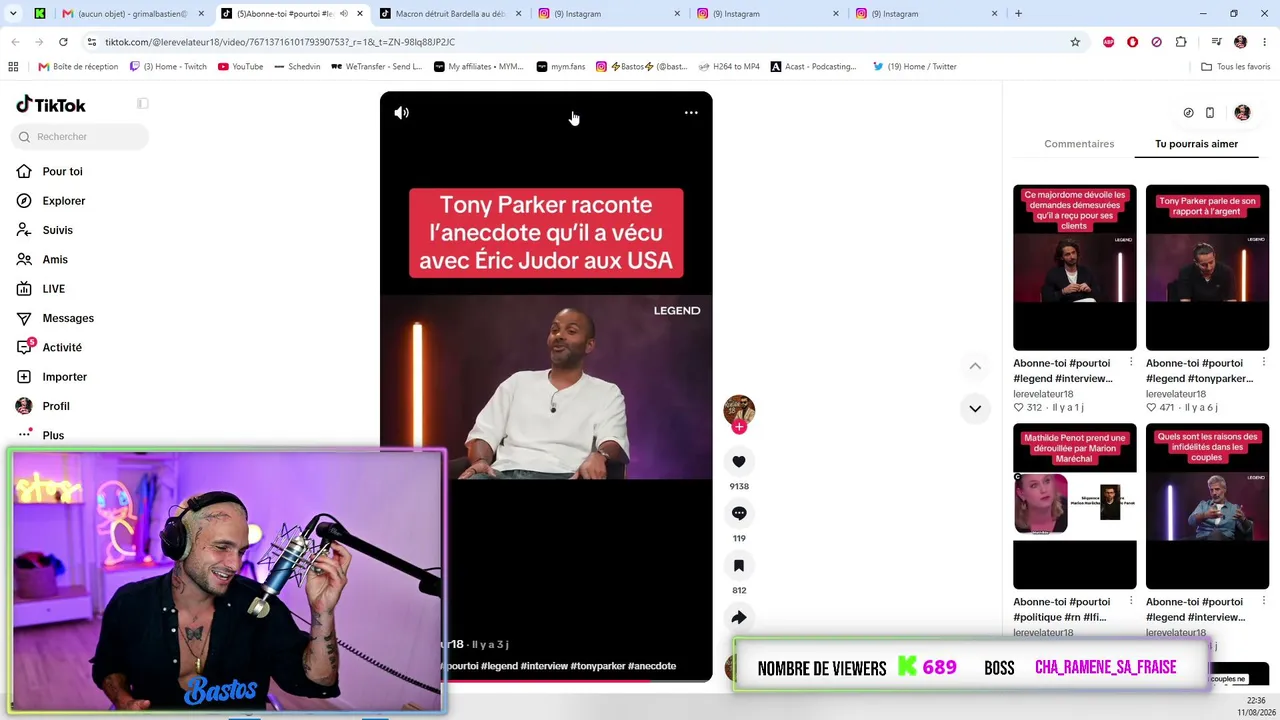Image resolution: width=1280 pixels, height=720 pixels.
Task: Switch to the Commentaires tab
Action: (x=1079, y=144)
